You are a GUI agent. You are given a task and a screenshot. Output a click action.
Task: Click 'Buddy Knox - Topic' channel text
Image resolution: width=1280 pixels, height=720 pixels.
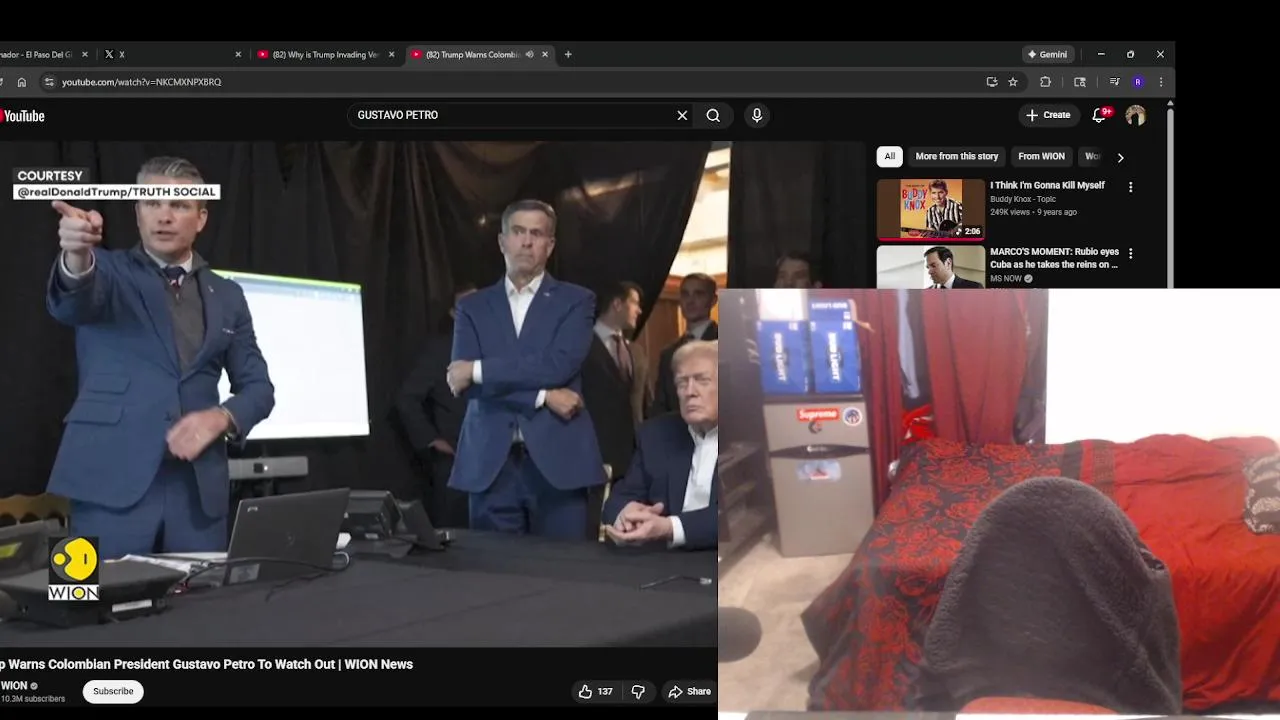point(1023,199)
